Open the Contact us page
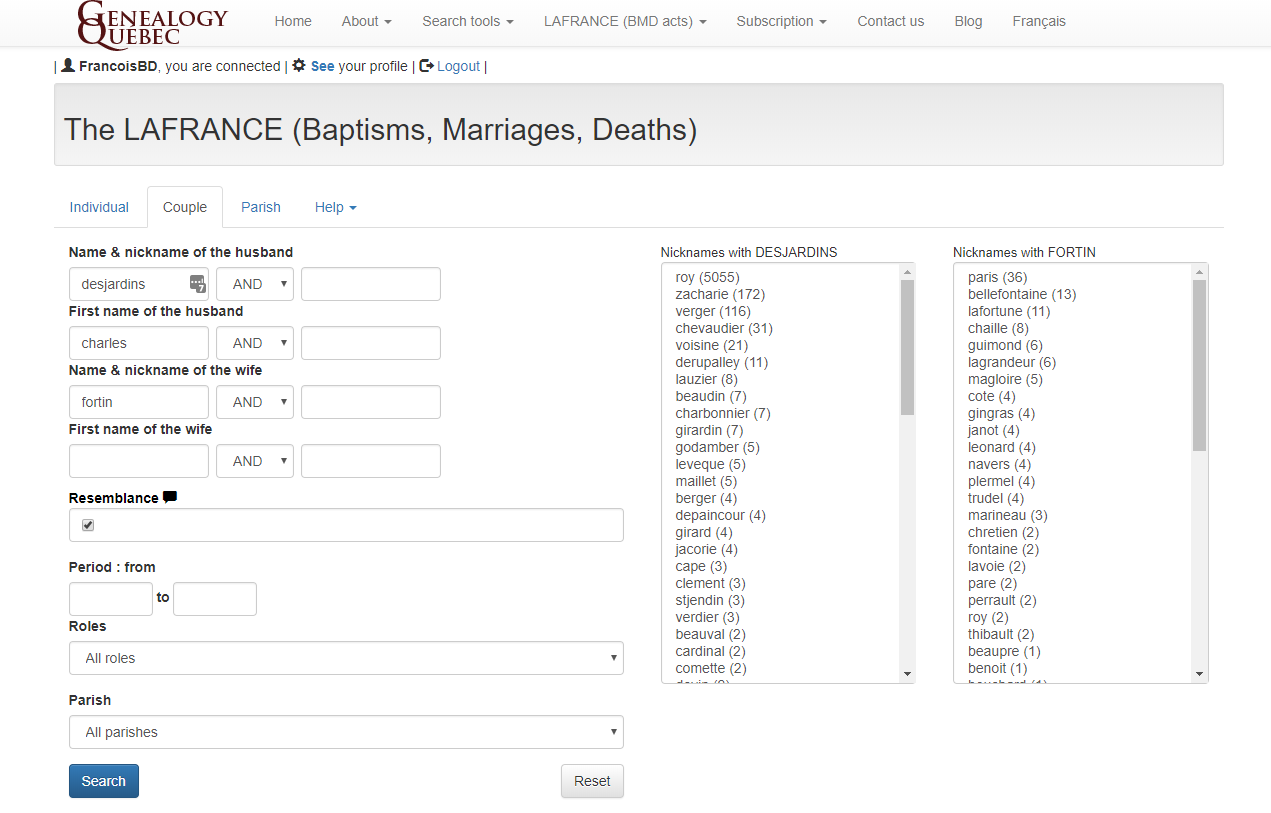 click(x=891, y=21)
